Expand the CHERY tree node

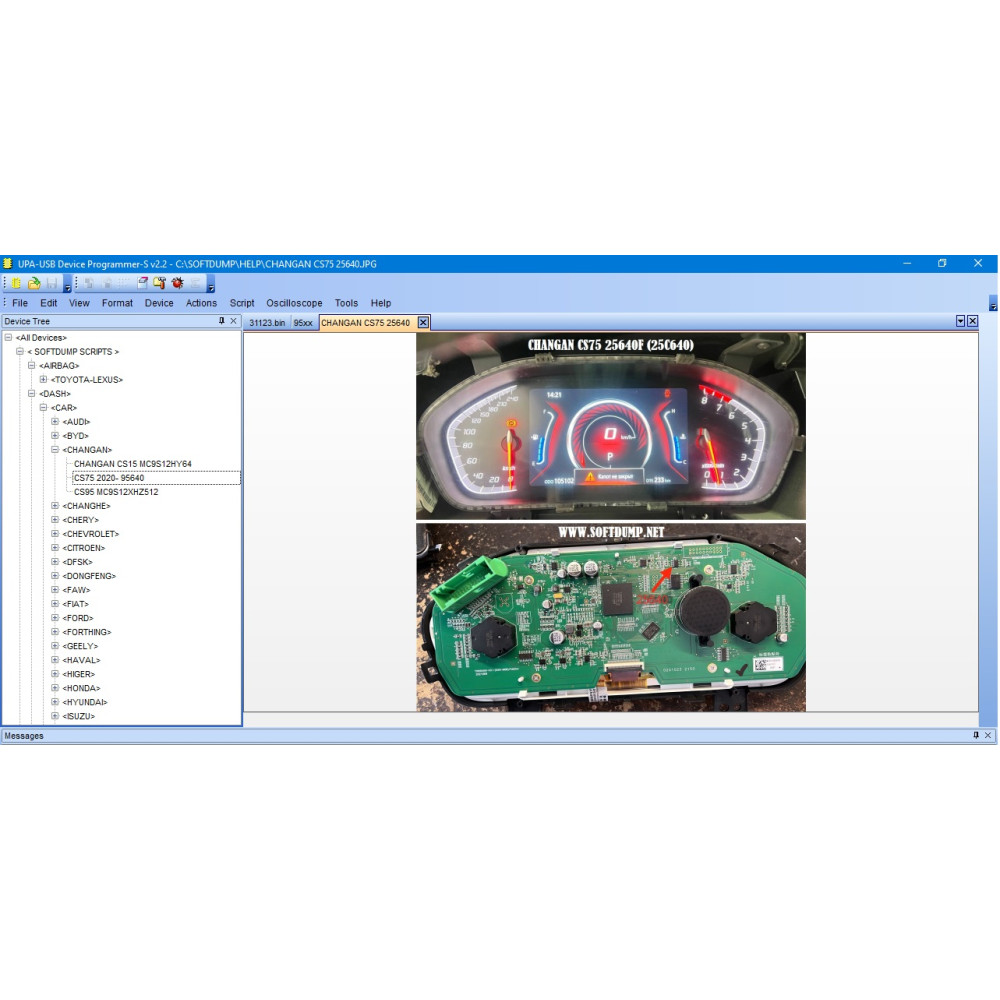click(55, 520)
